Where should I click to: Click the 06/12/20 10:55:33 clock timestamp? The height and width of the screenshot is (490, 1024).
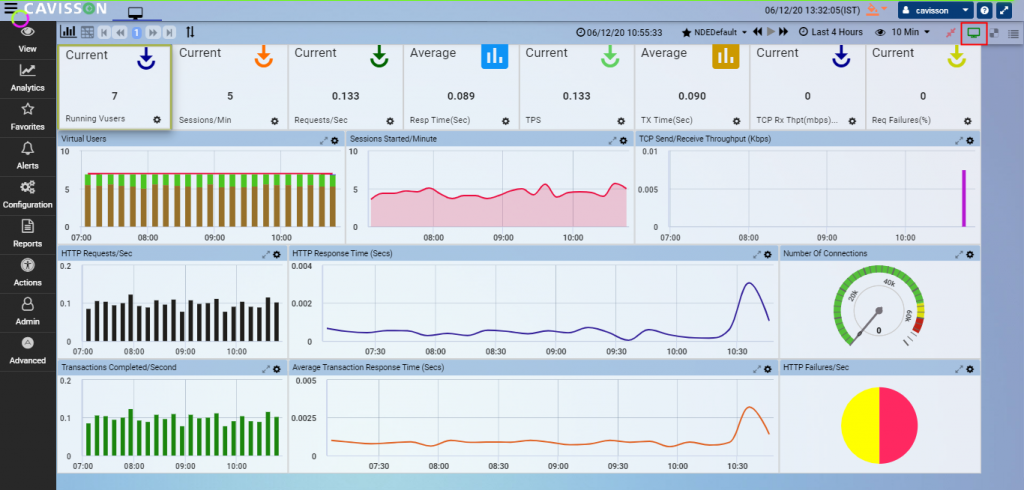620,32
